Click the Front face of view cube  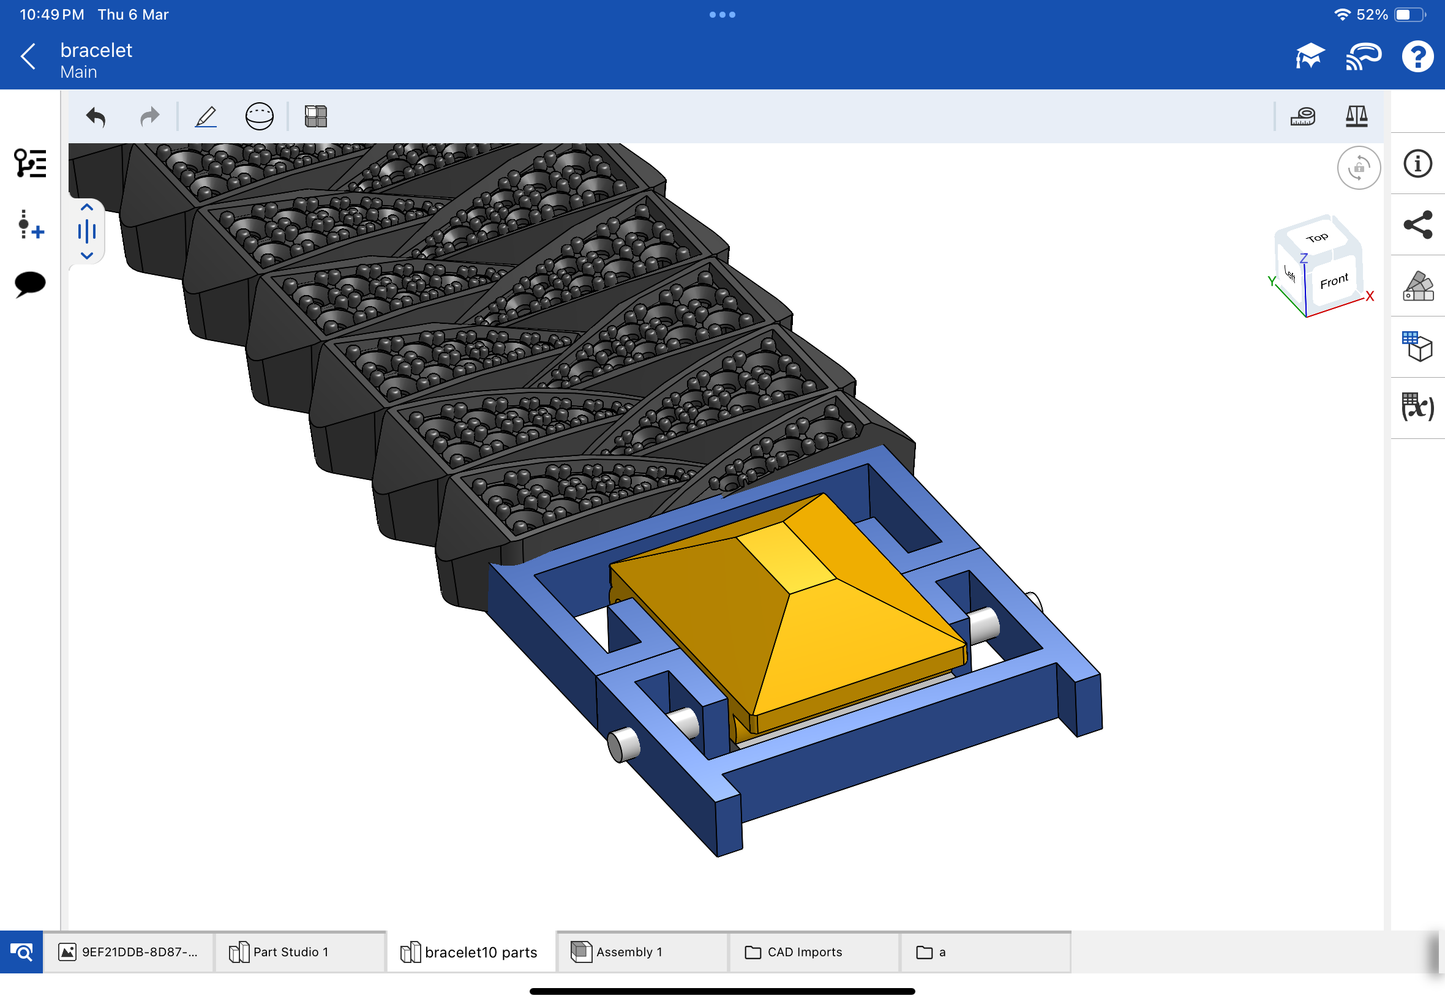click(x=1334, y=281)
